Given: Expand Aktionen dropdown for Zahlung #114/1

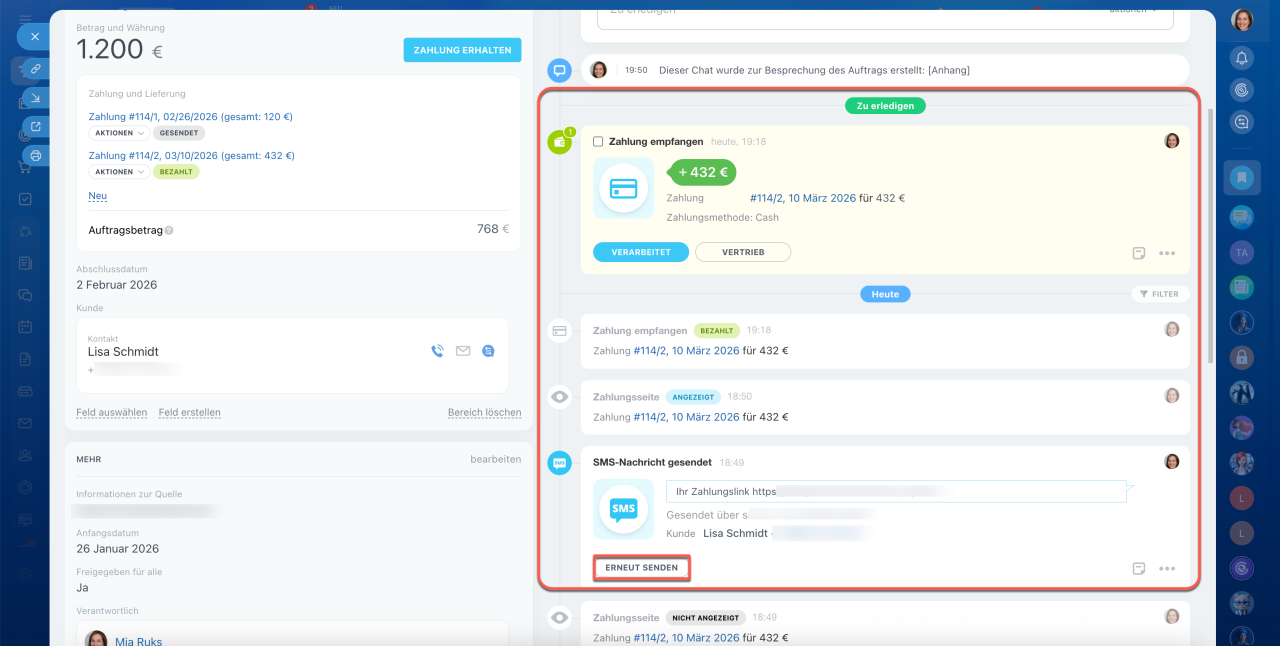Looking at the screenshot, I should pyautogui.click(x=118, y=133).
